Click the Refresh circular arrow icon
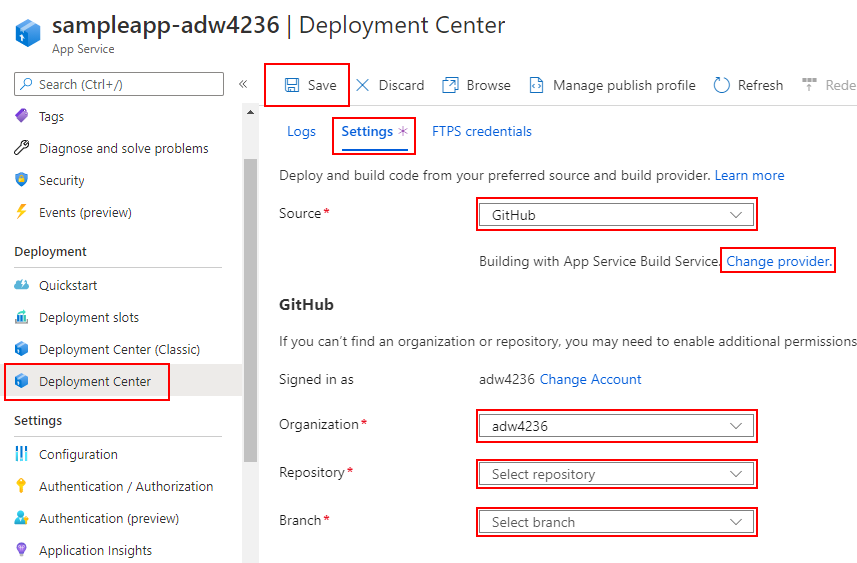Image resolution: width=857 pixels, height=563 pixels. pos(721,85)
